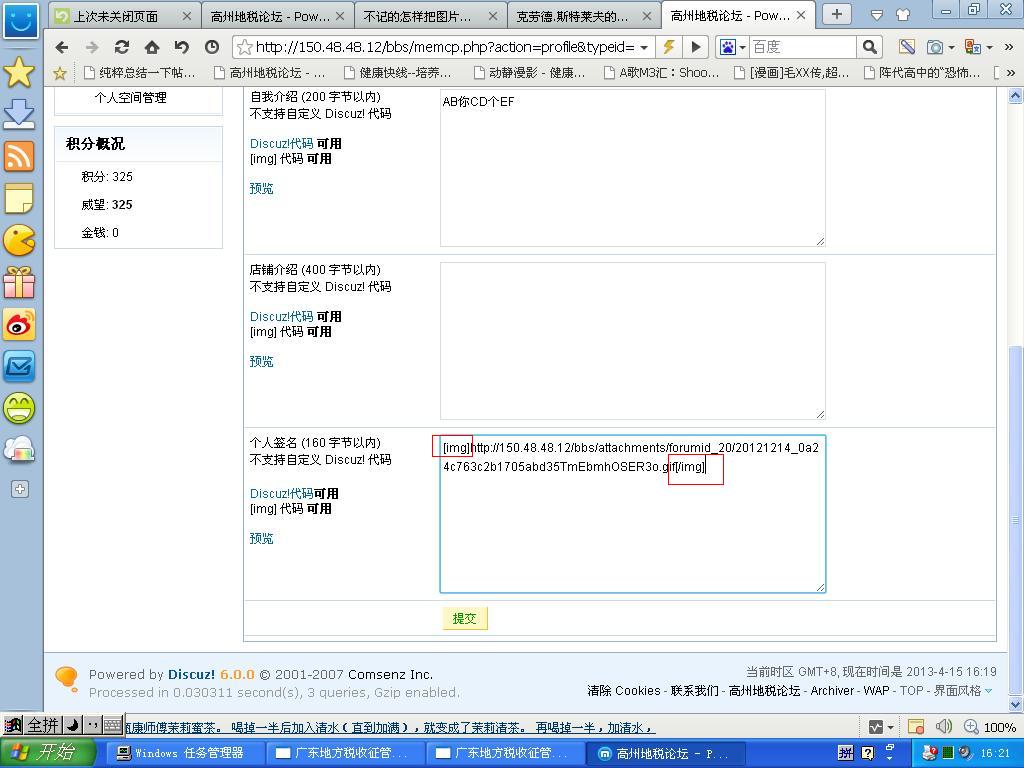1024x768 pixels.
Task: Open the RSS feed sidebar icon
Action: (x=19, y=156)
